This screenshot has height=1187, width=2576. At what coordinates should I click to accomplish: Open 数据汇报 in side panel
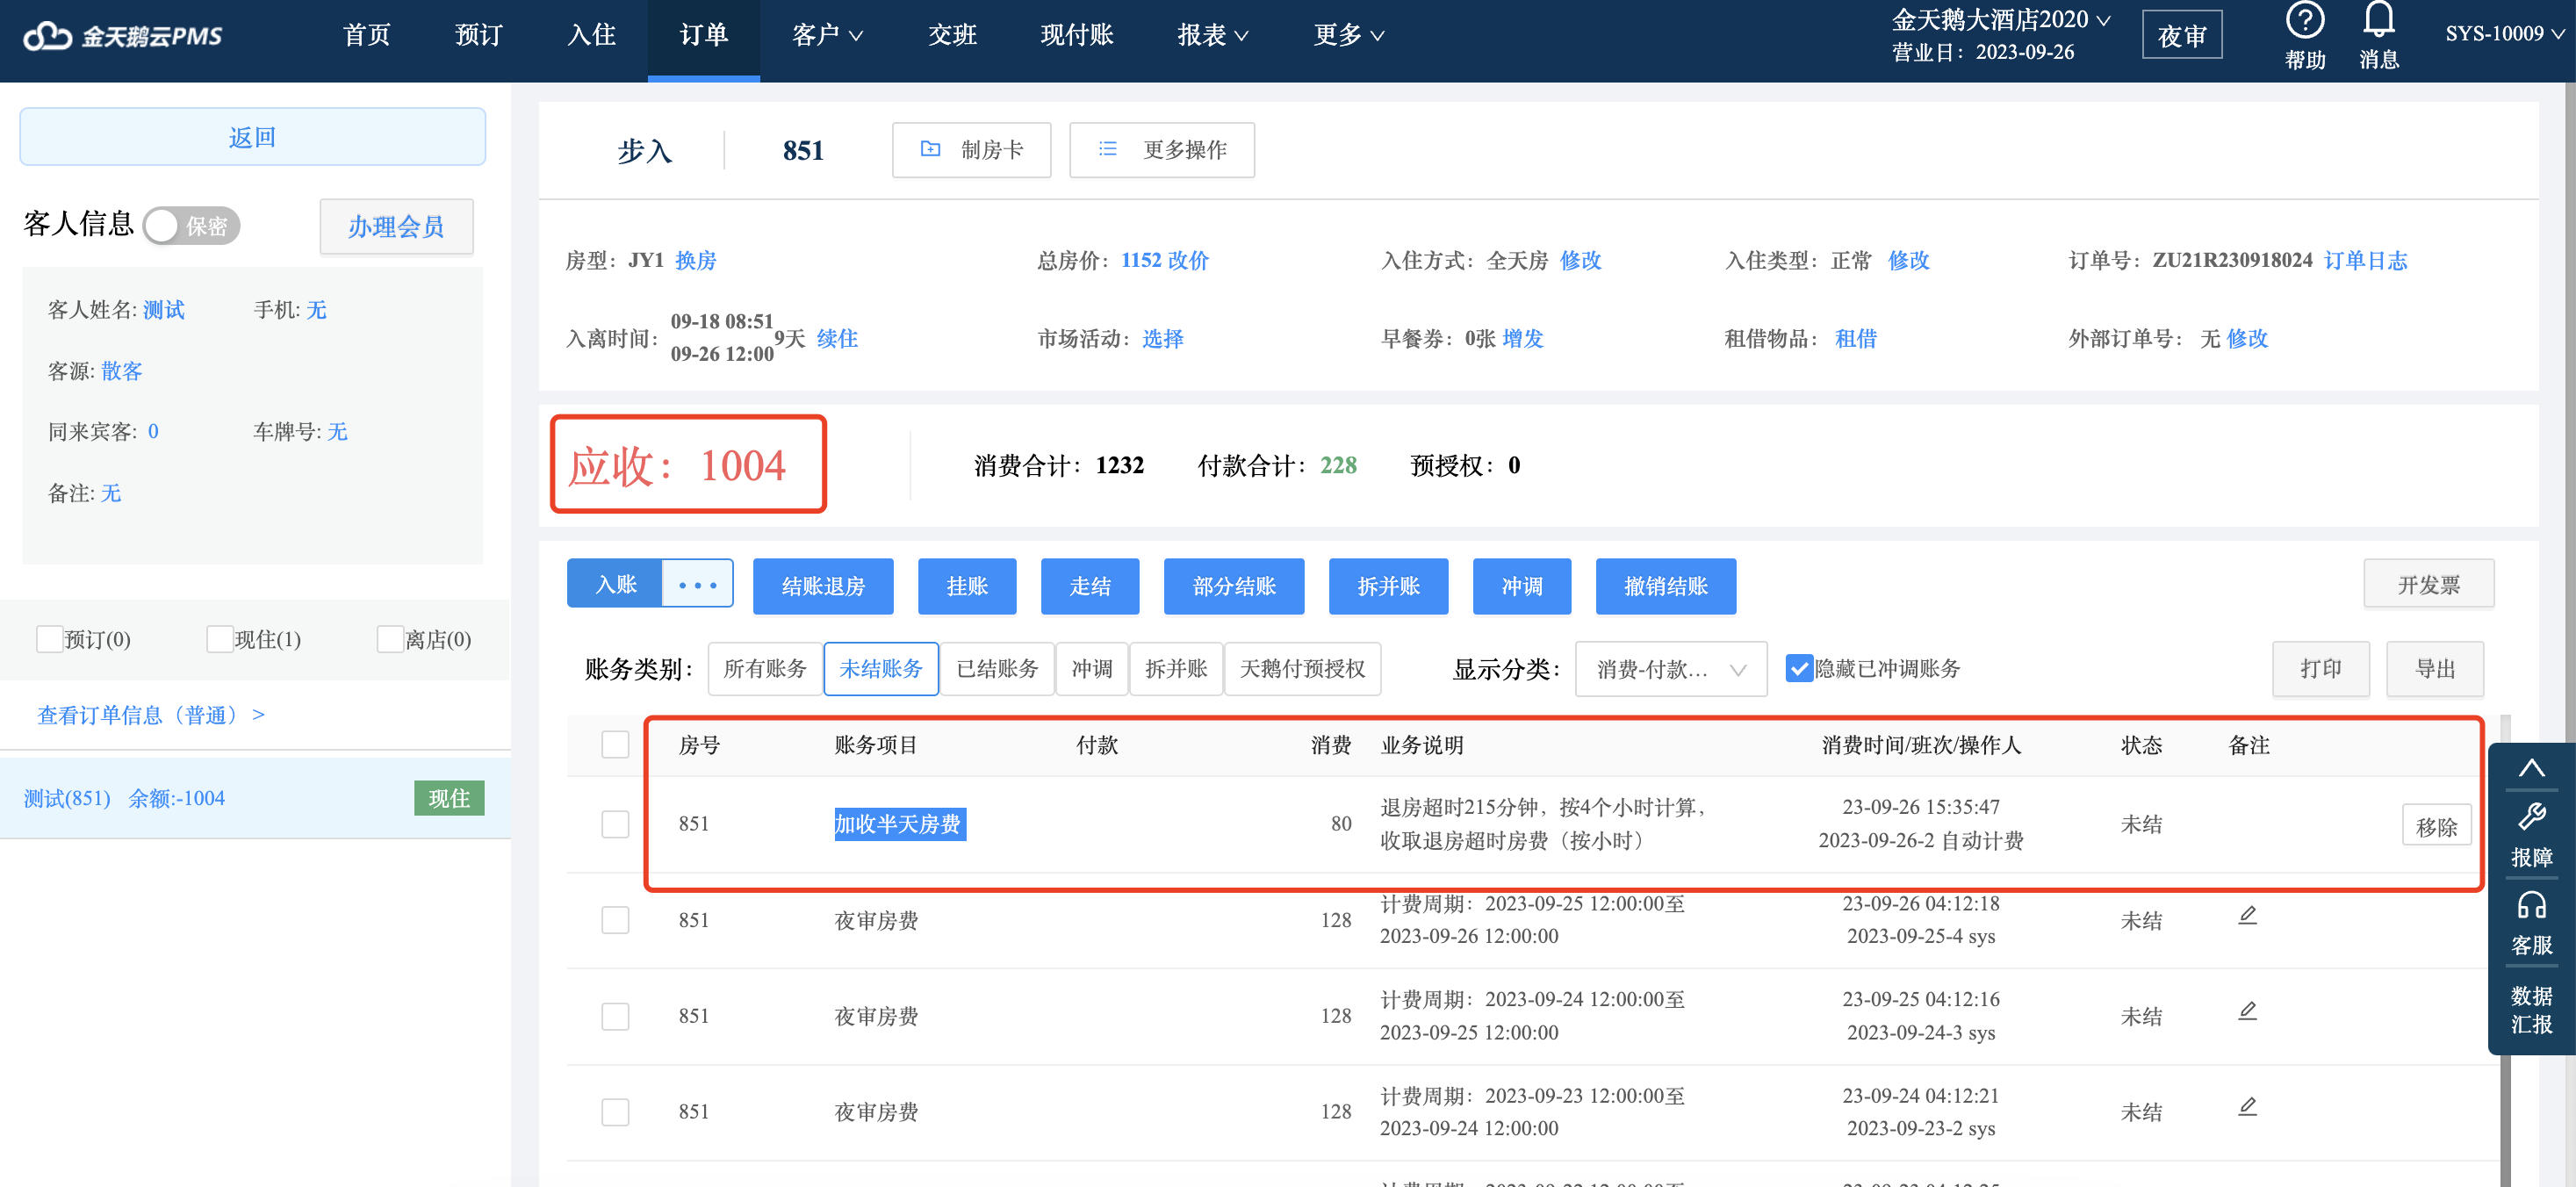[x=2531, y=1009]
